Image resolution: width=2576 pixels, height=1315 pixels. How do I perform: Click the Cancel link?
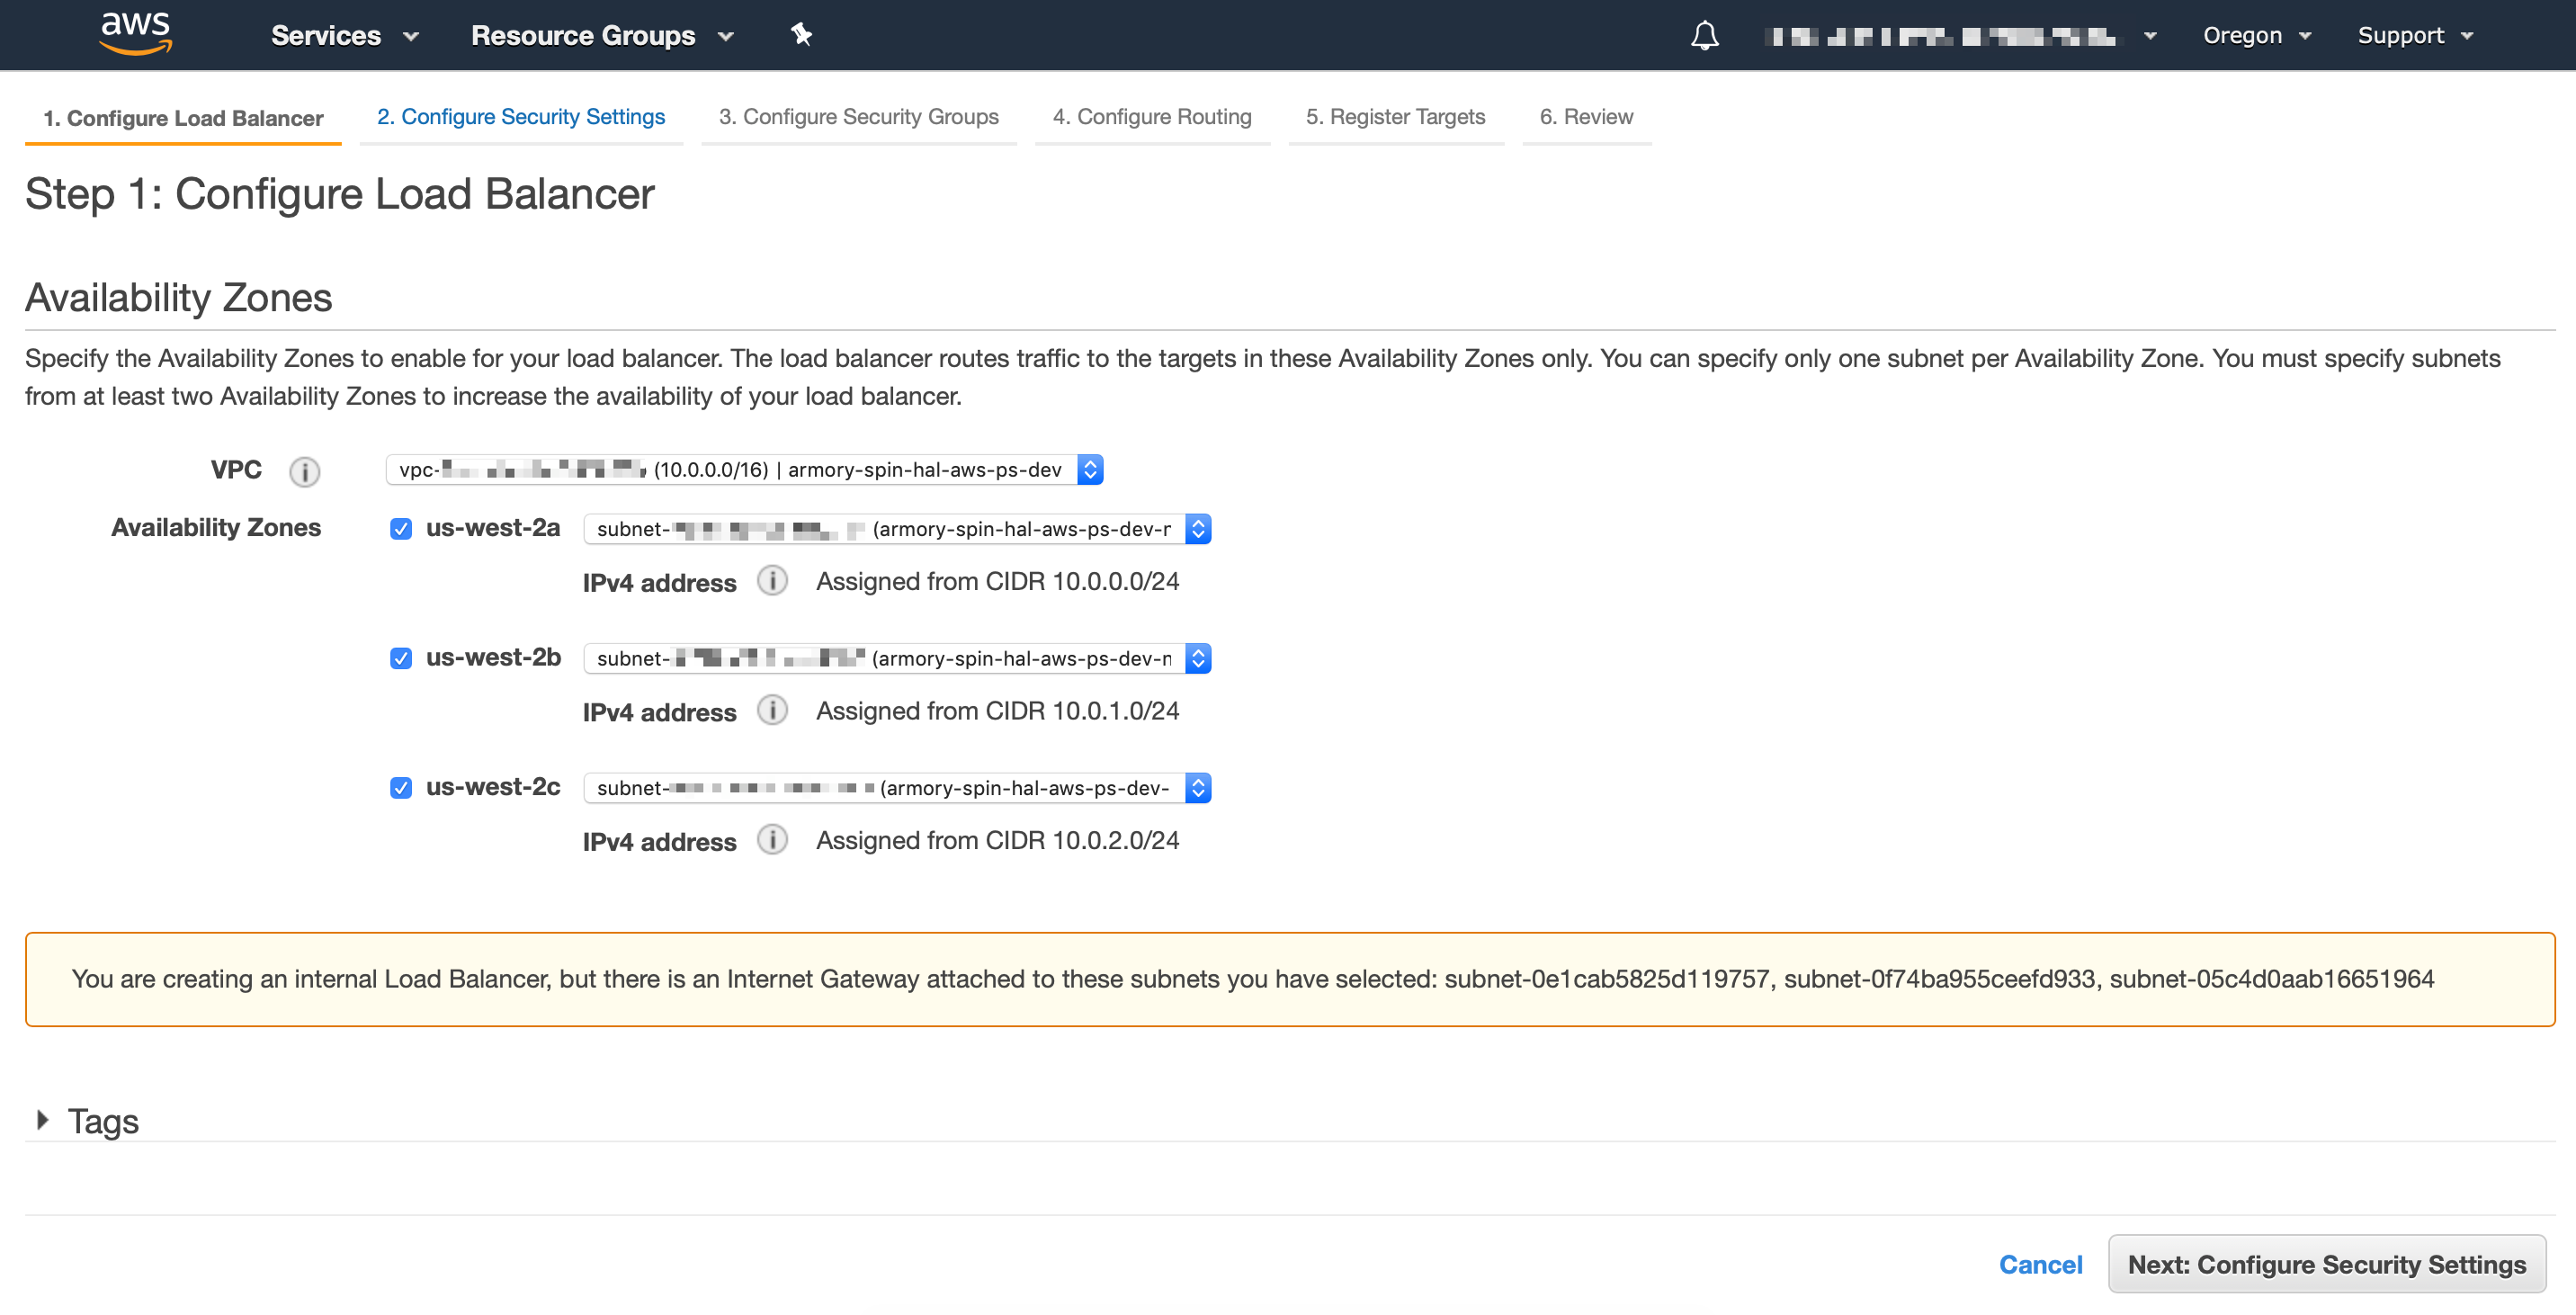click(2040, 1264)
